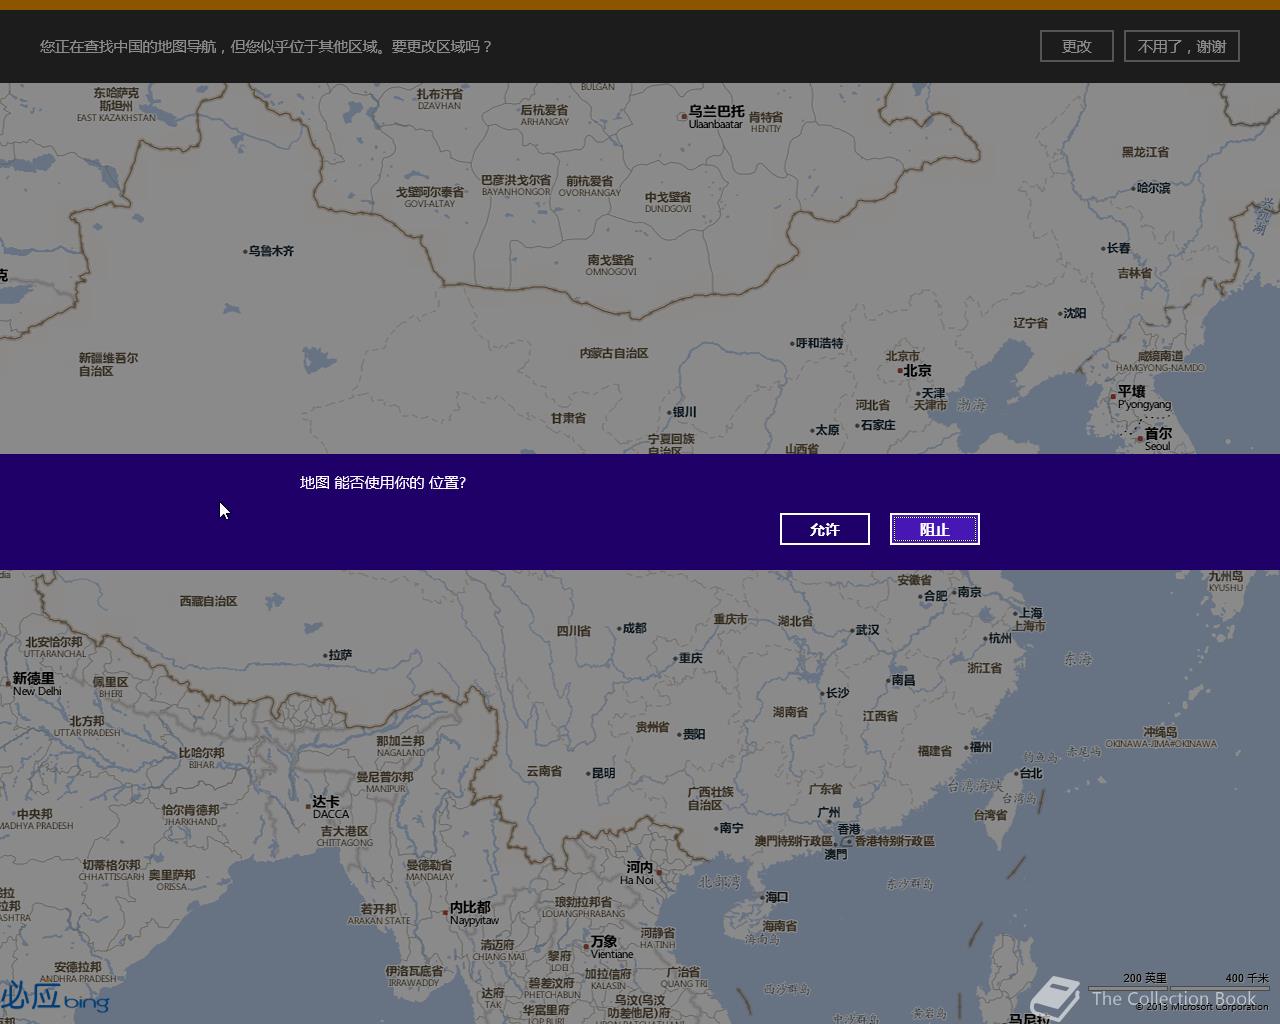
Task: Click 南戈壁省 OMNOGOVI label
Action: 610,265
